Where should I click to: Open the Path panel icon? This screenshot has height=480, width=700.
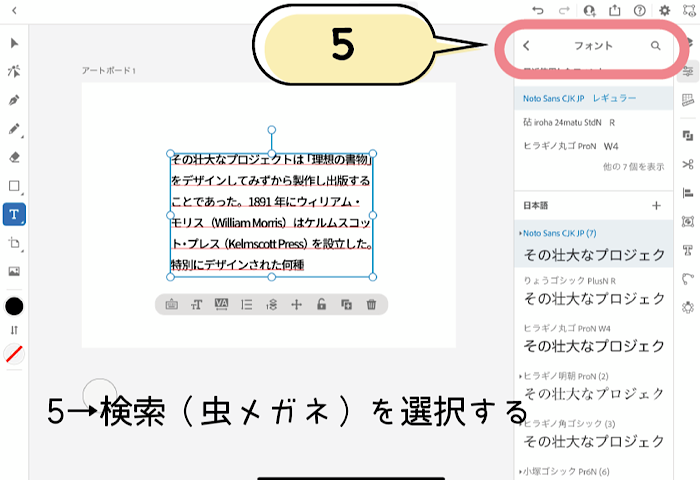pos(688,279)
